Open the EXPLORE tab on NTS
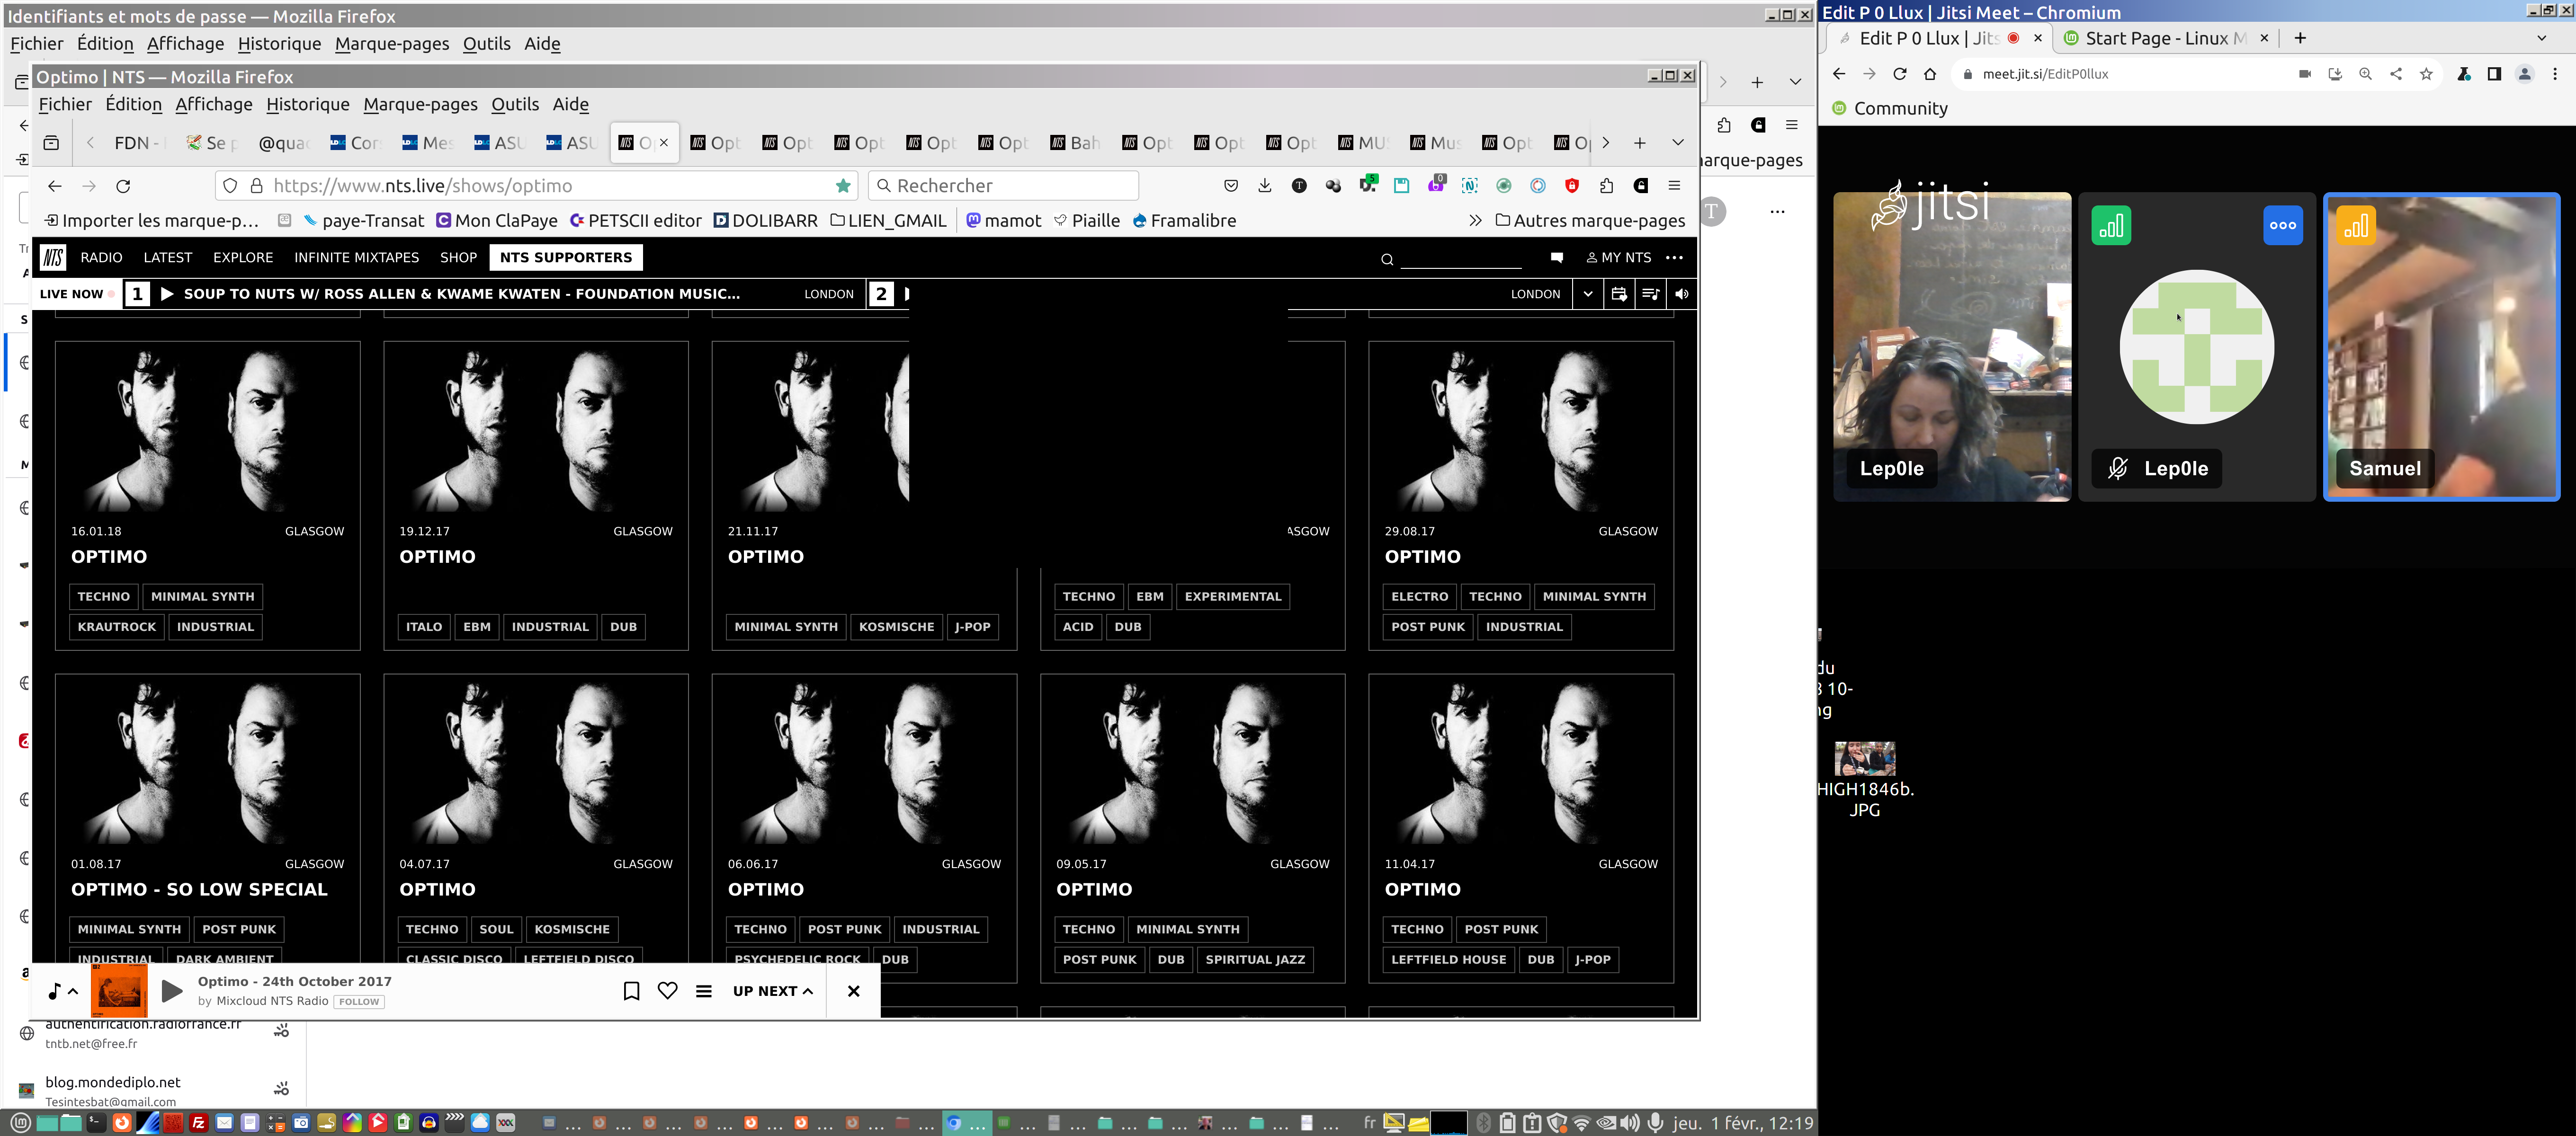Viewport: 2576px width, 1136px height. (x=242, y=258)
